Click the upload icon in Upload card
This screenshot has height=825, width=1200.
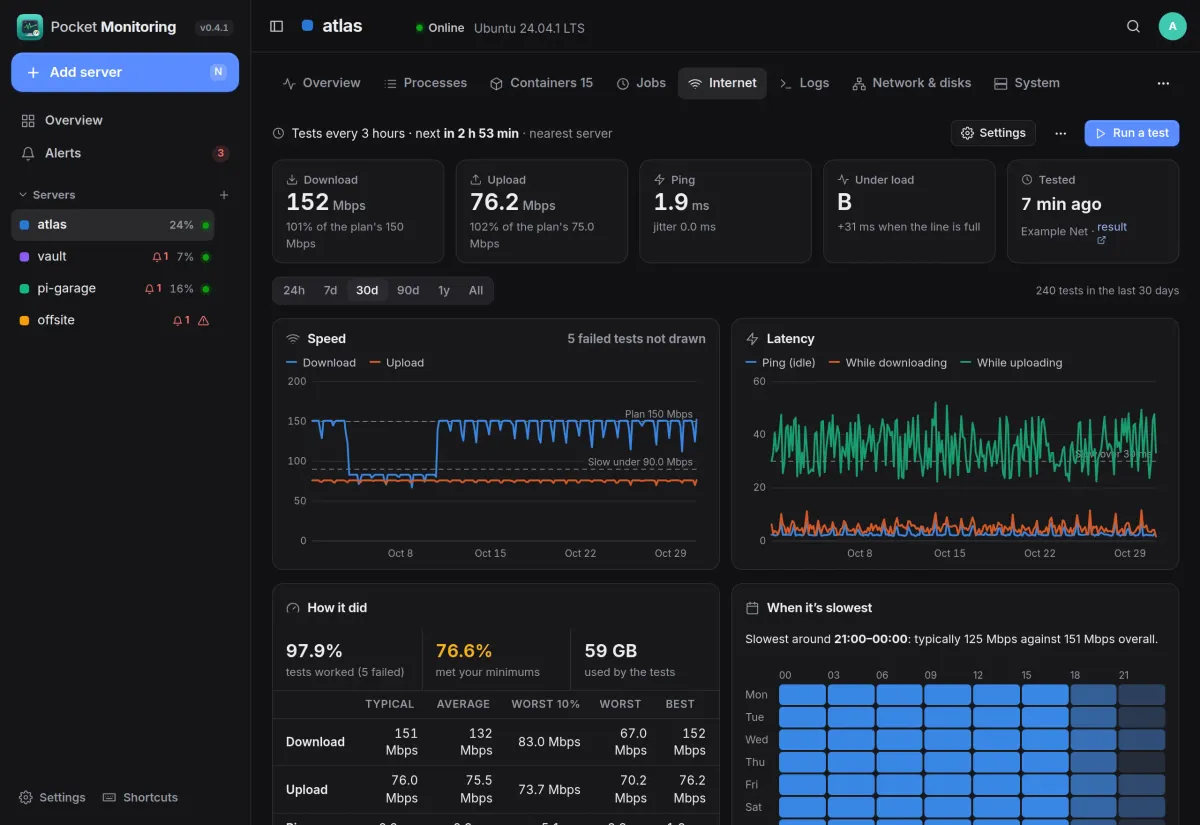coord(476,180)
